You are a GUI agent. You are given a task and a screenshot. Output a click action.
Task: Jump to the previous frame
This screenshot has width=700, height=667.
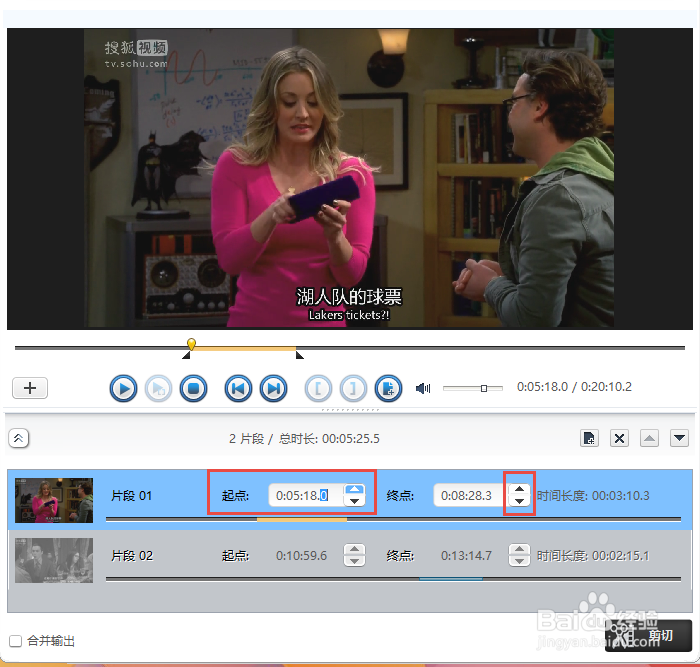coord(238,388)
